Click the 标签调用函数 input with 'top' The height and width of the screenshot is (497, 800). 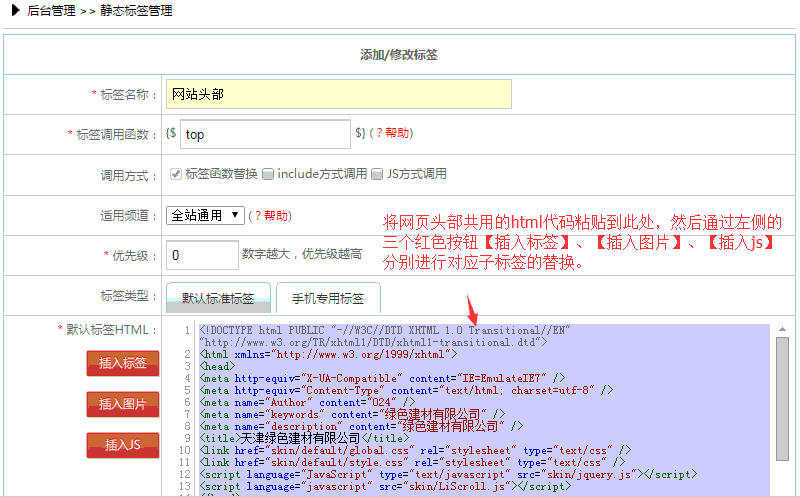point(264,134)
